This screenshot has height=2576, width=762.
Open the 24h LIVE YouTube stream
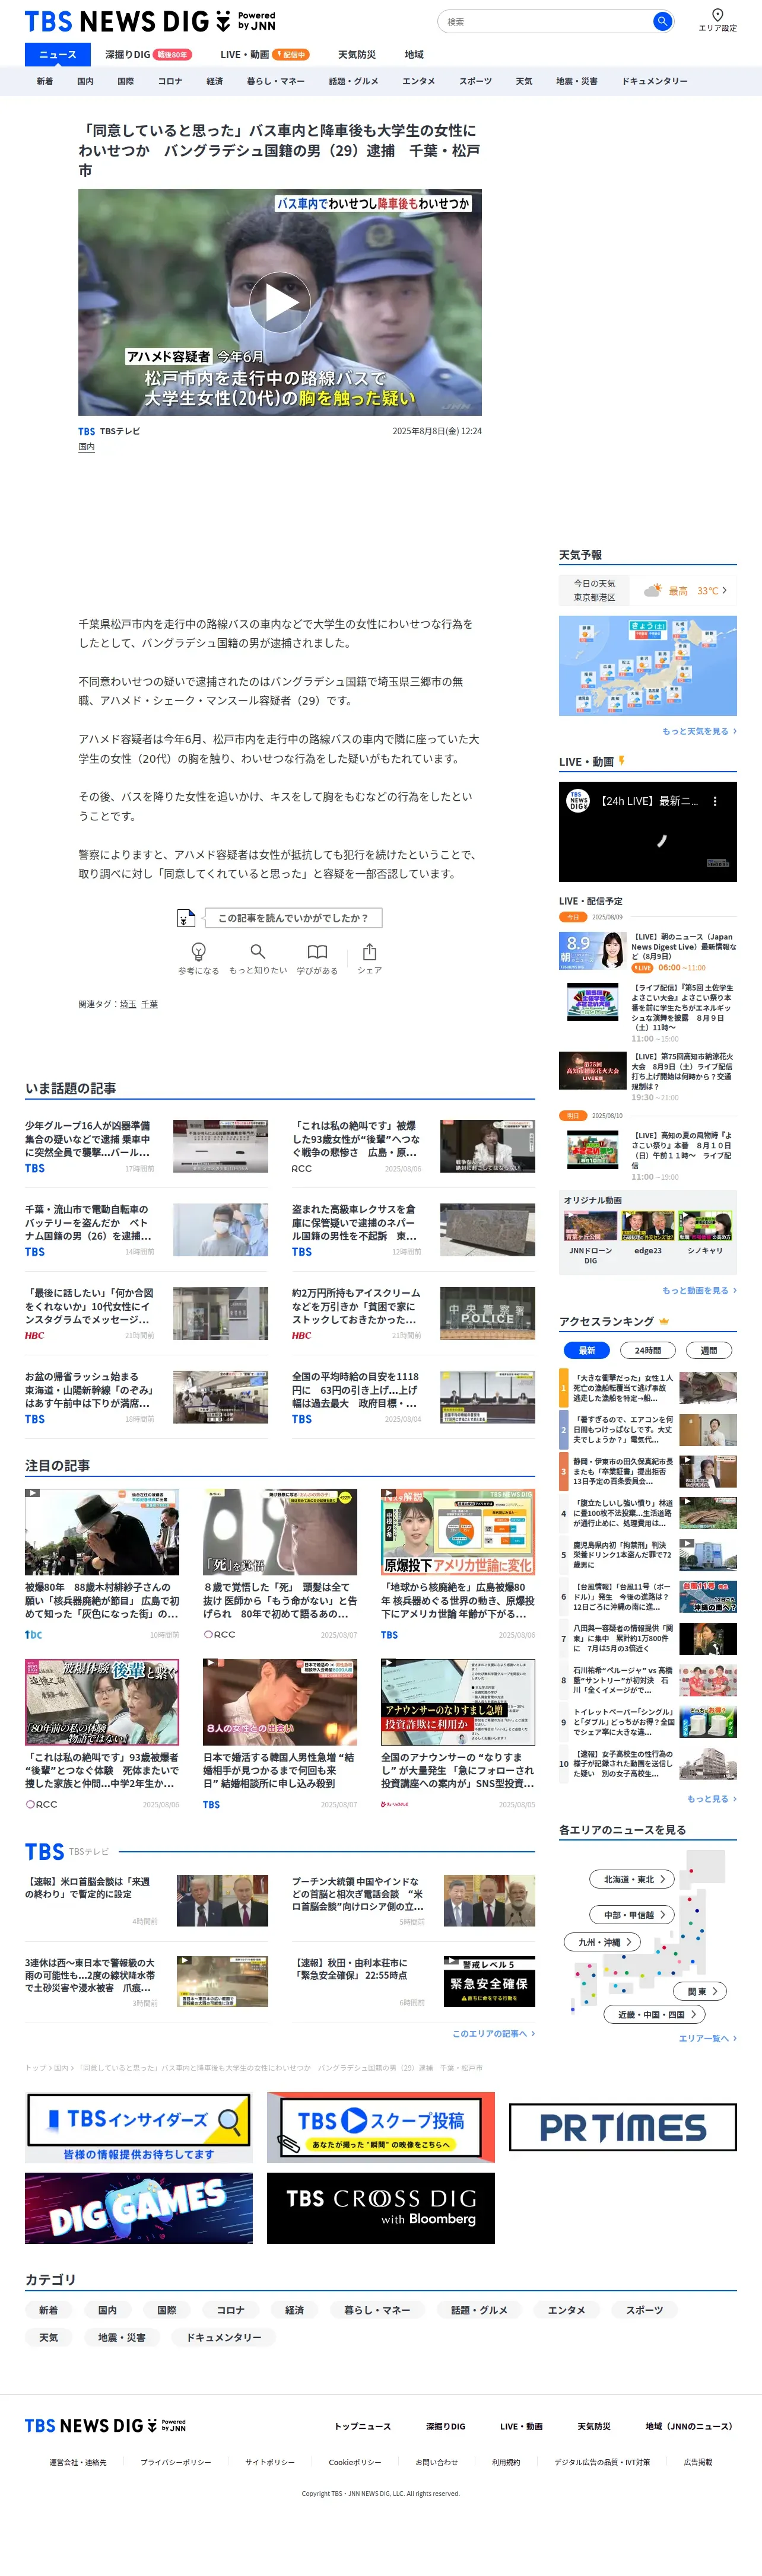[x=647, y=832]
